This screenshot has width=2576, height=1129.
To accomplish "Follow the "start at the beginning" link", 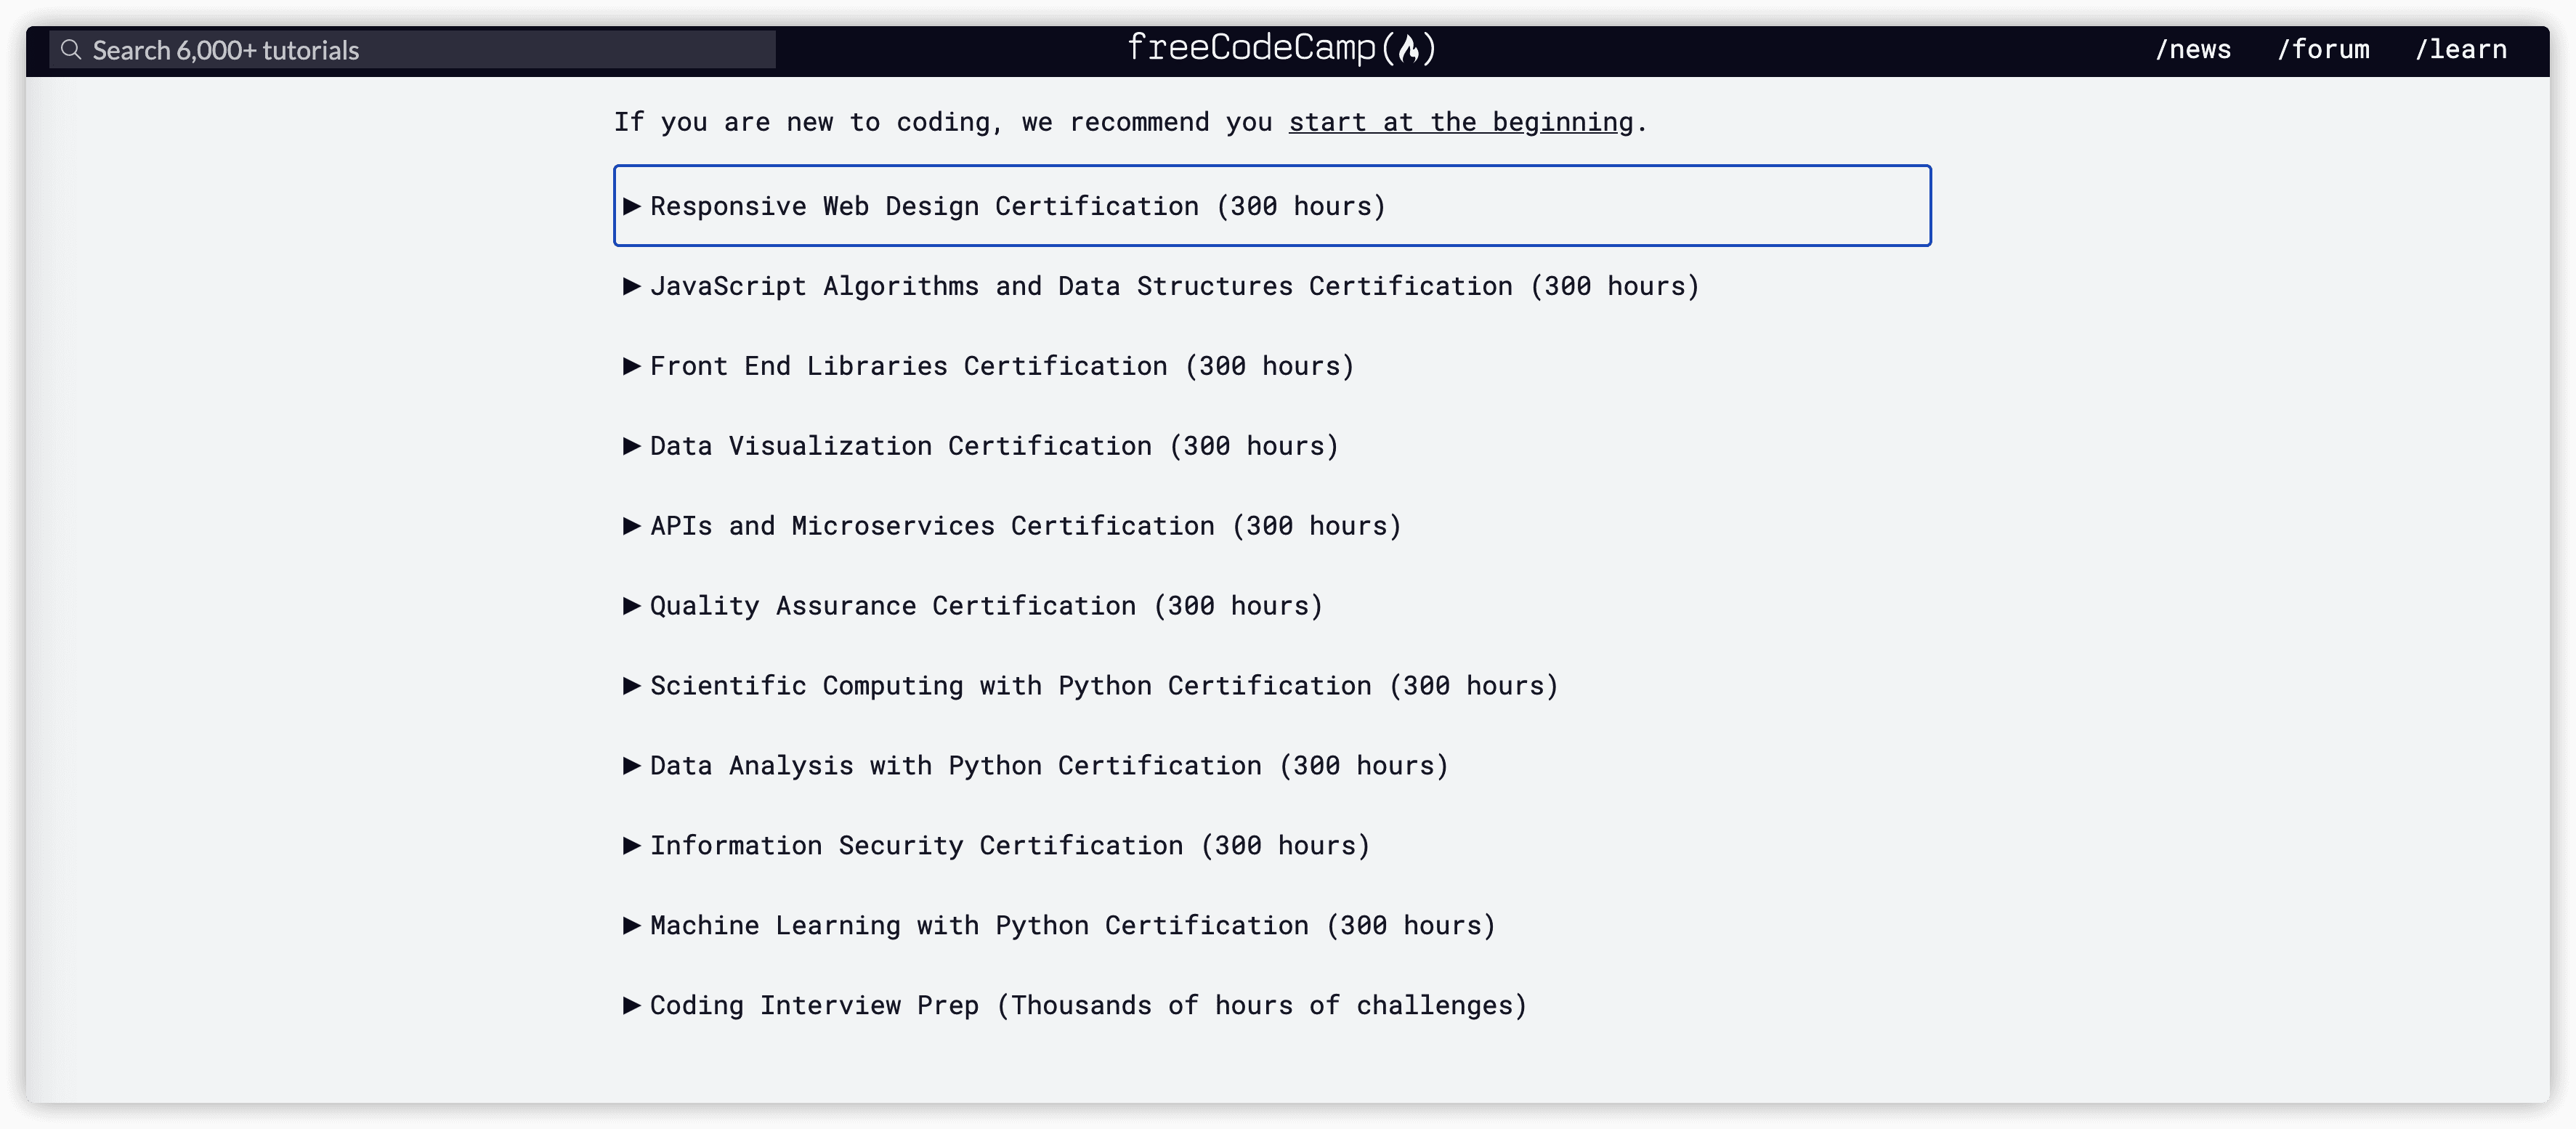I will (x=1460, y=122).
